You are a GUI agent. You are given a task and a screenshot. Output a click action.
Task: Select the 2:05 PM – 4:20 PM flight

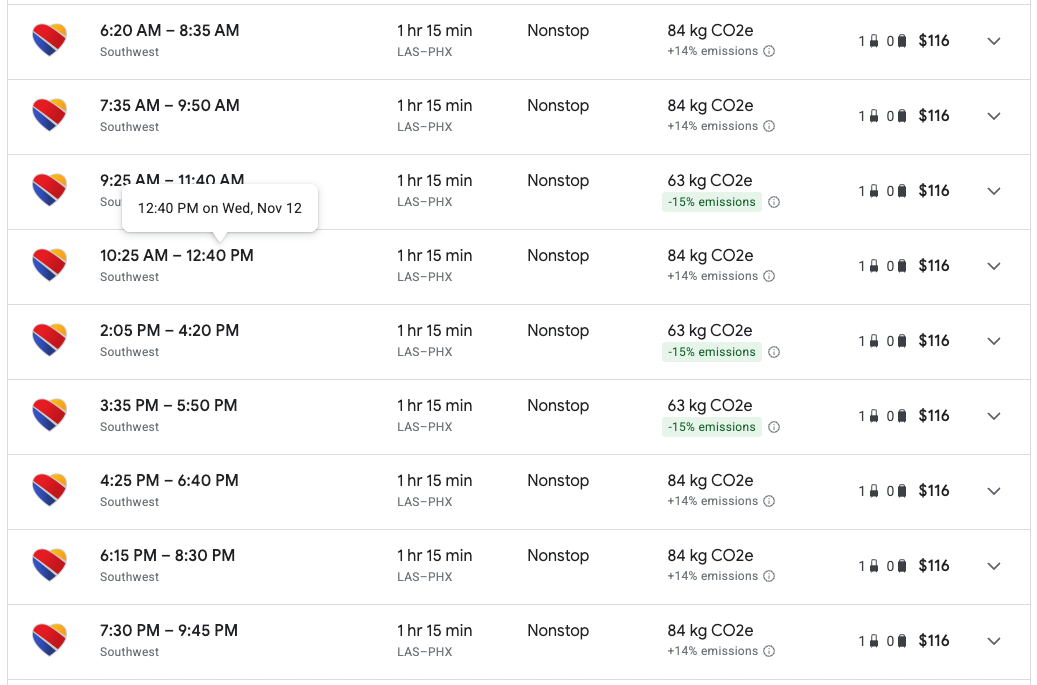[169, 331]
